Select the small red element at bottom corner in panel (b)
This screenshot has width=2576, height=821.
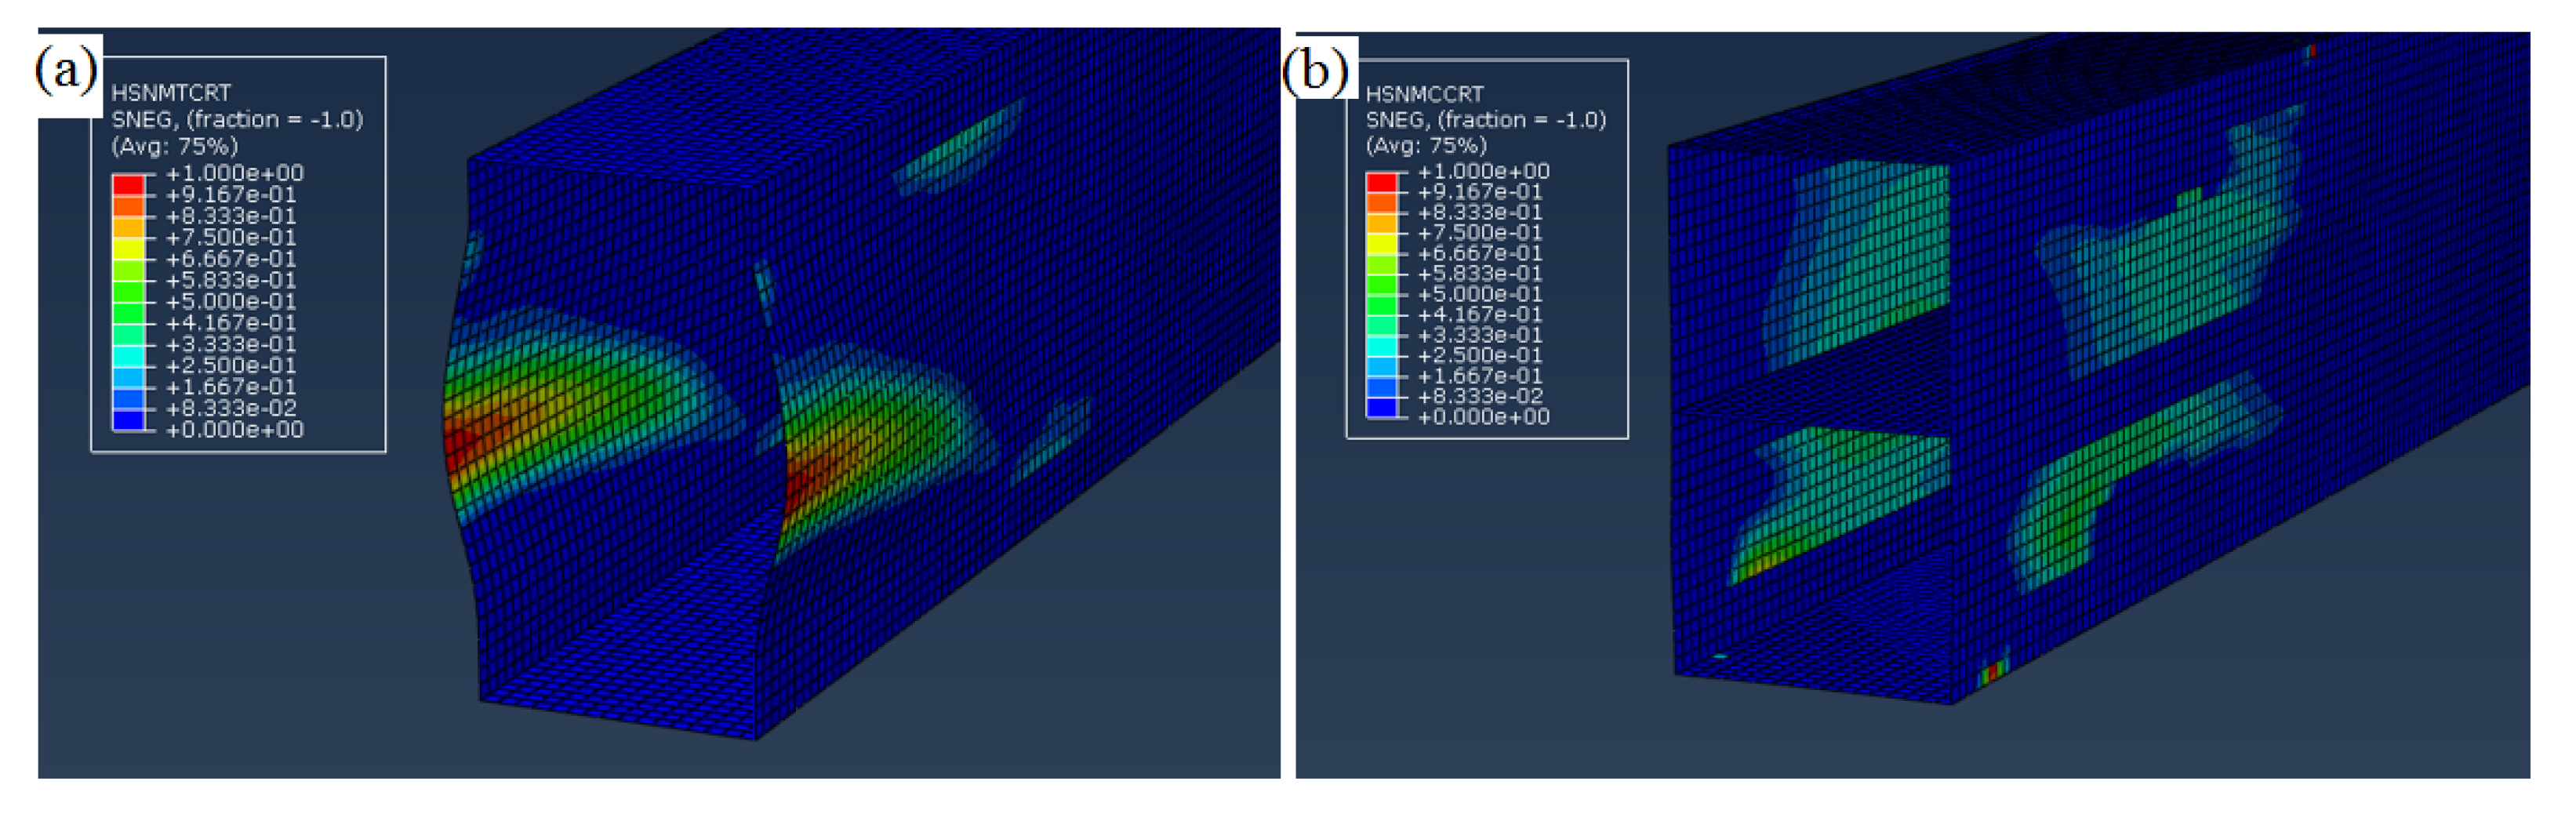point(1992,673)
